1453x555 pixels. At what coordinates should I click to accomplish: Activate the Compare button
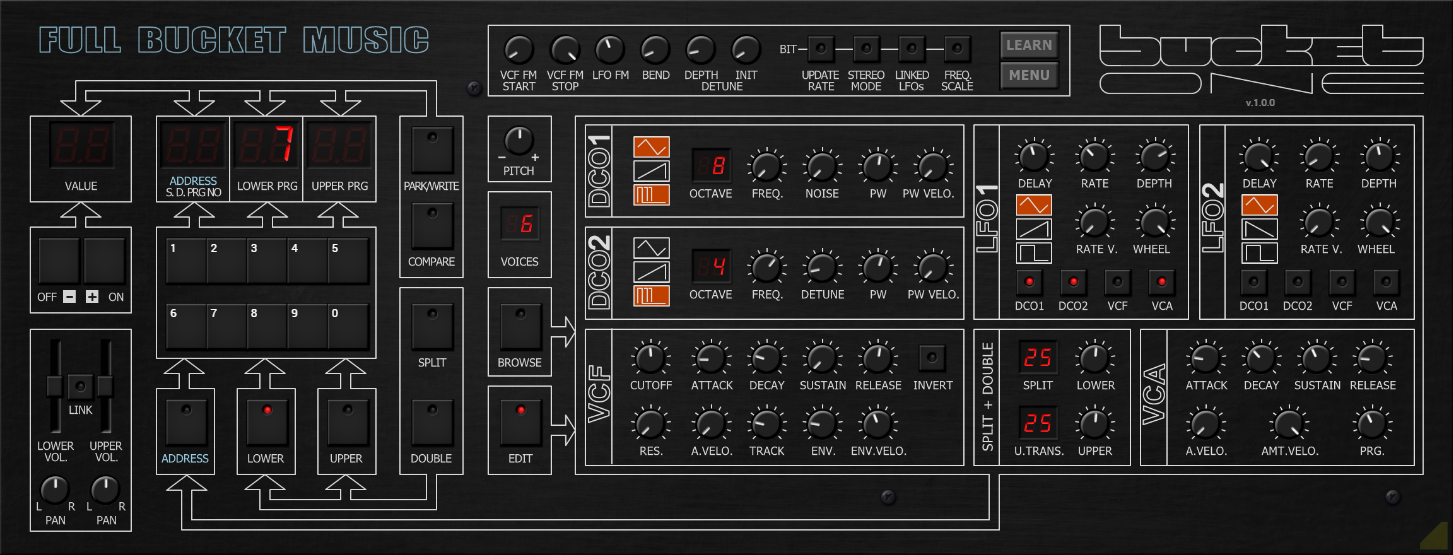pyautogui.click(x=431, y=226)
